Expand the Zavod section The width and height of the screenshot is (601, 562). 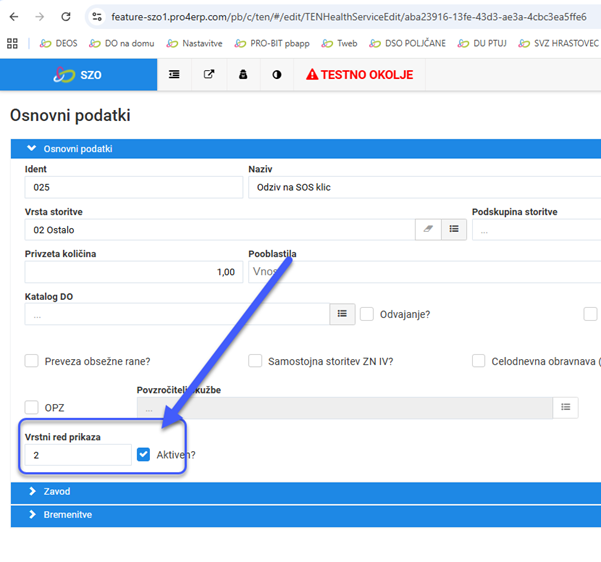tap(305, 492)
